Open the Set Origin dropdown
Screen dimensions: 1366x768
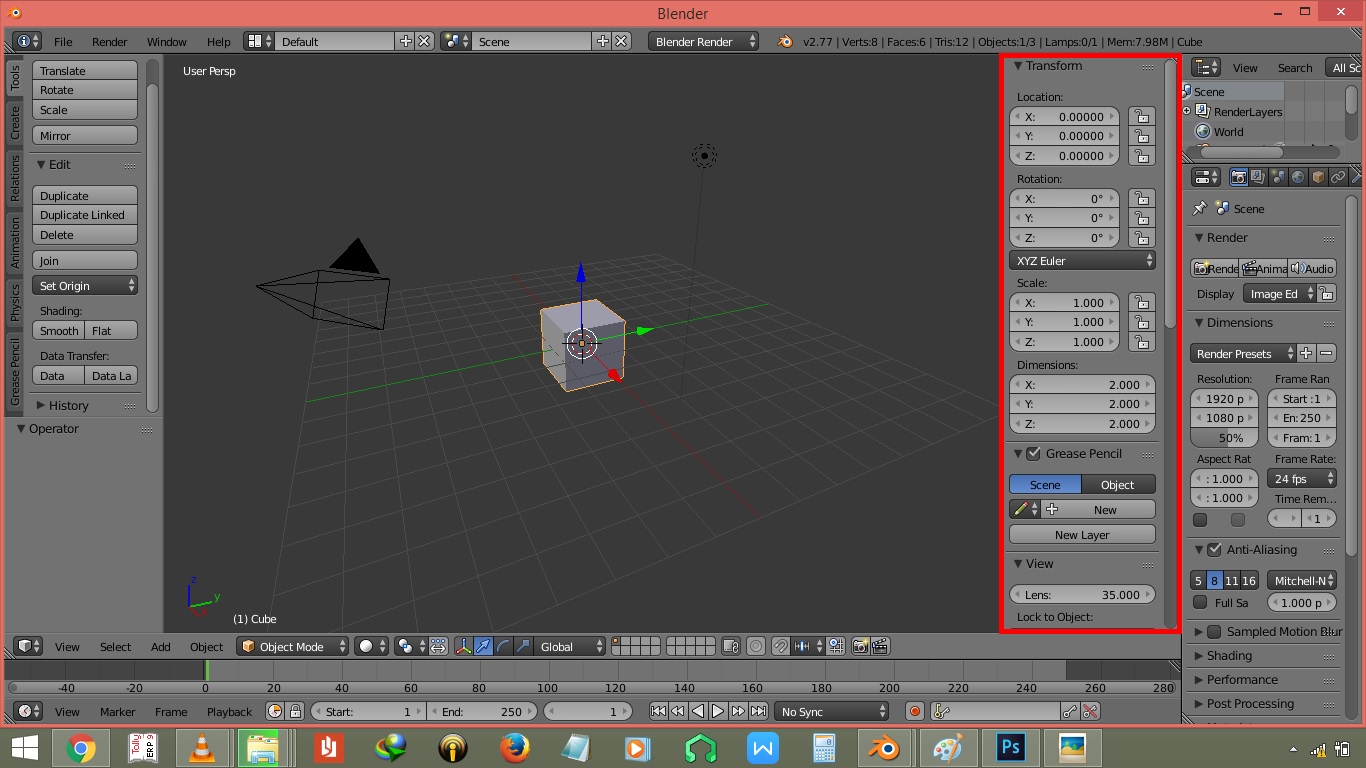[85, 285]
